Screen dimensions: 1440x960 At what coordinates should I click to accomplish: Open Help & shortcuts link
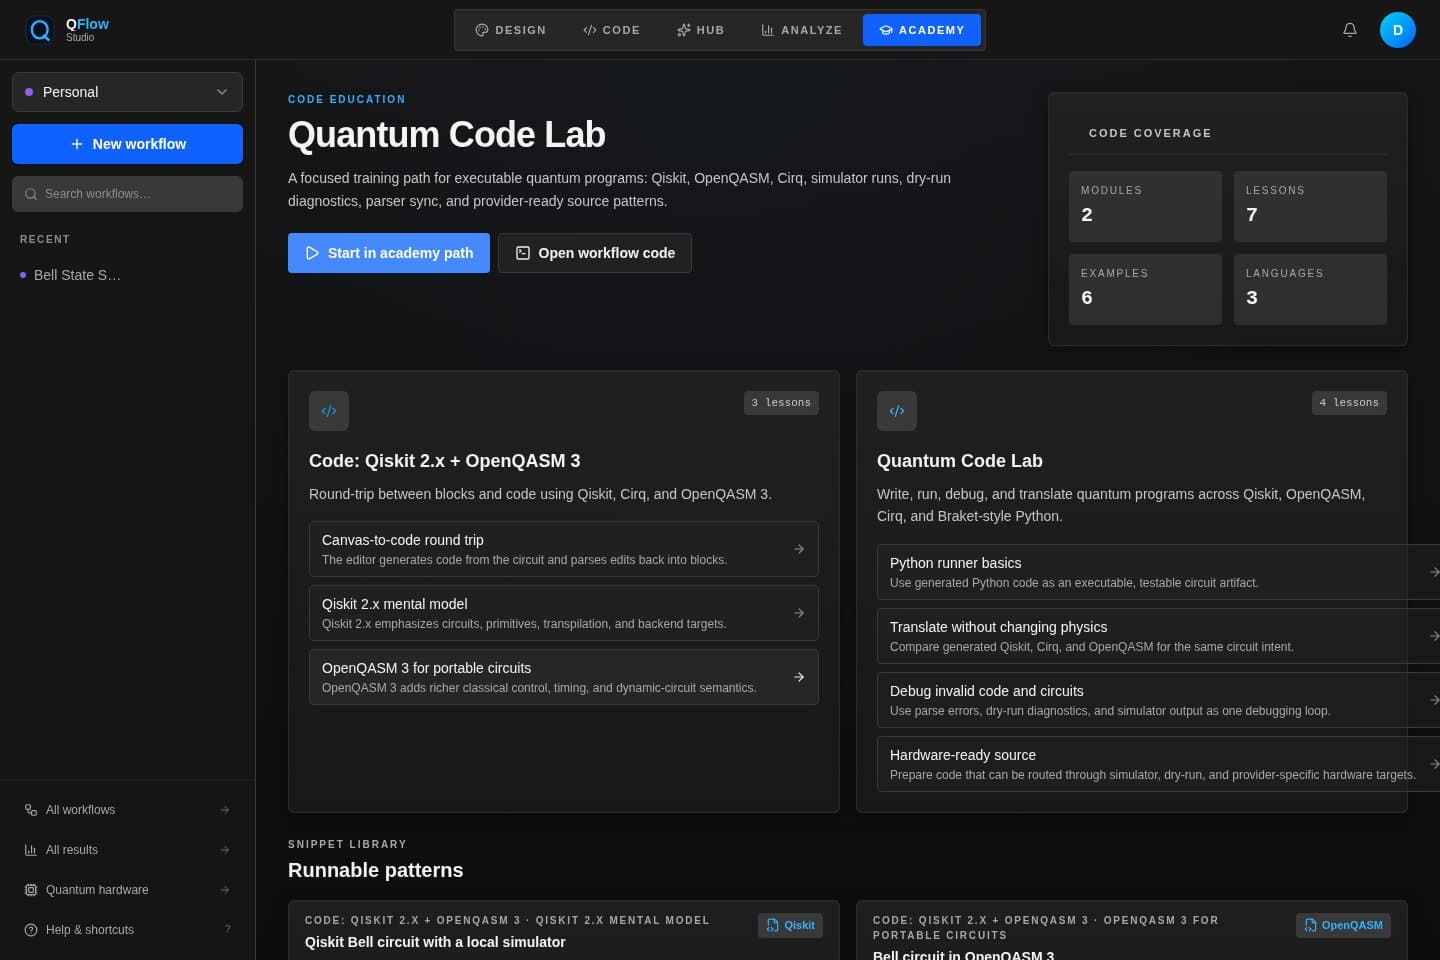127,930
